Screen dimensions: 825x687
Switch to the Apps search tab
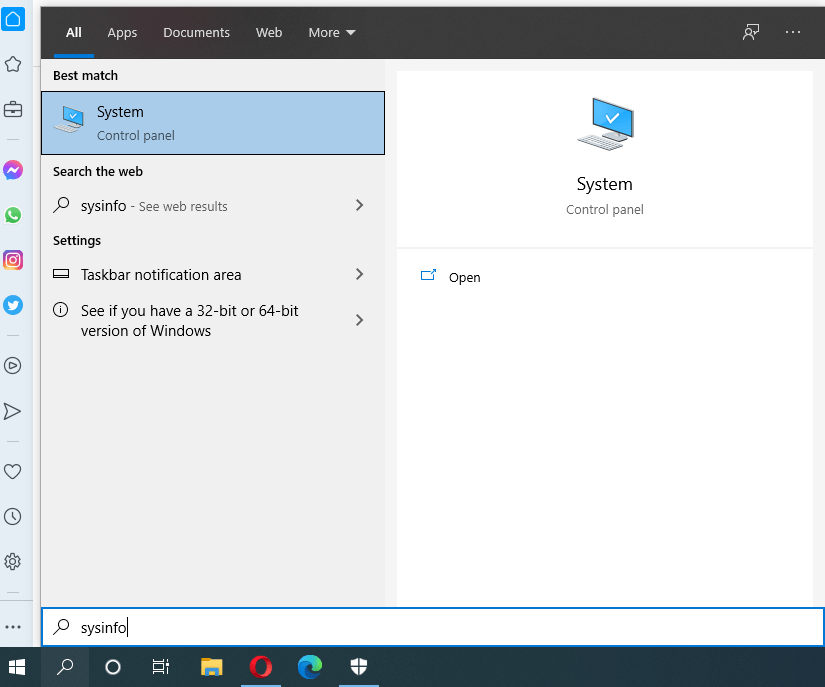click(122, 33)
